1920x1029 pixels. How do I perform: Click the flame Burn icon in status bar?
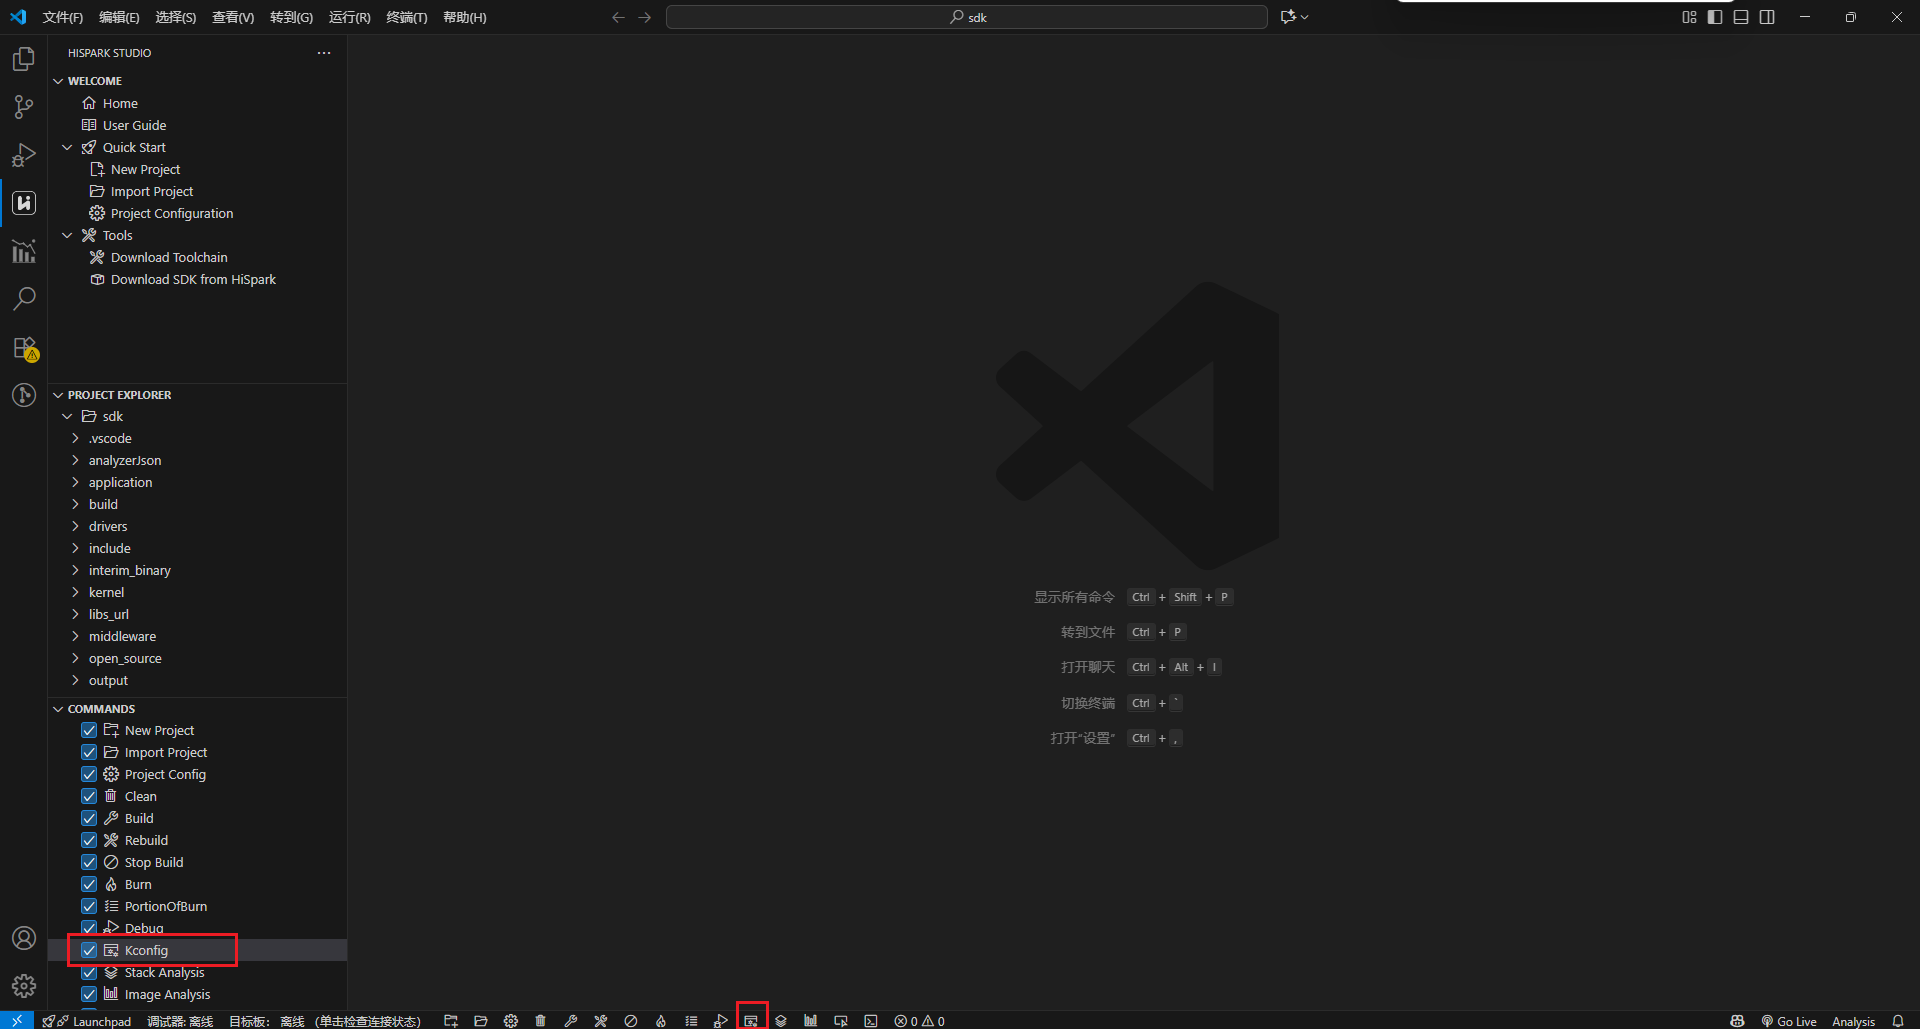pyautogui.click(x=661, y=1021)
